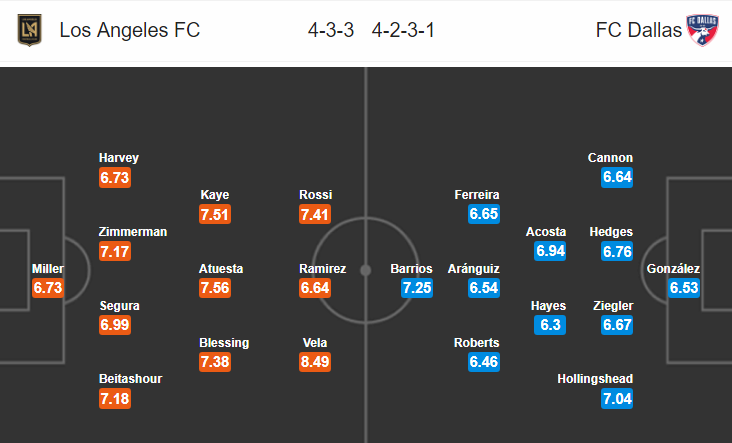Viewport: 732px width, 443px height.
Task: Click Rossi's 7.41 rating badge
Action: pos(315,214)
